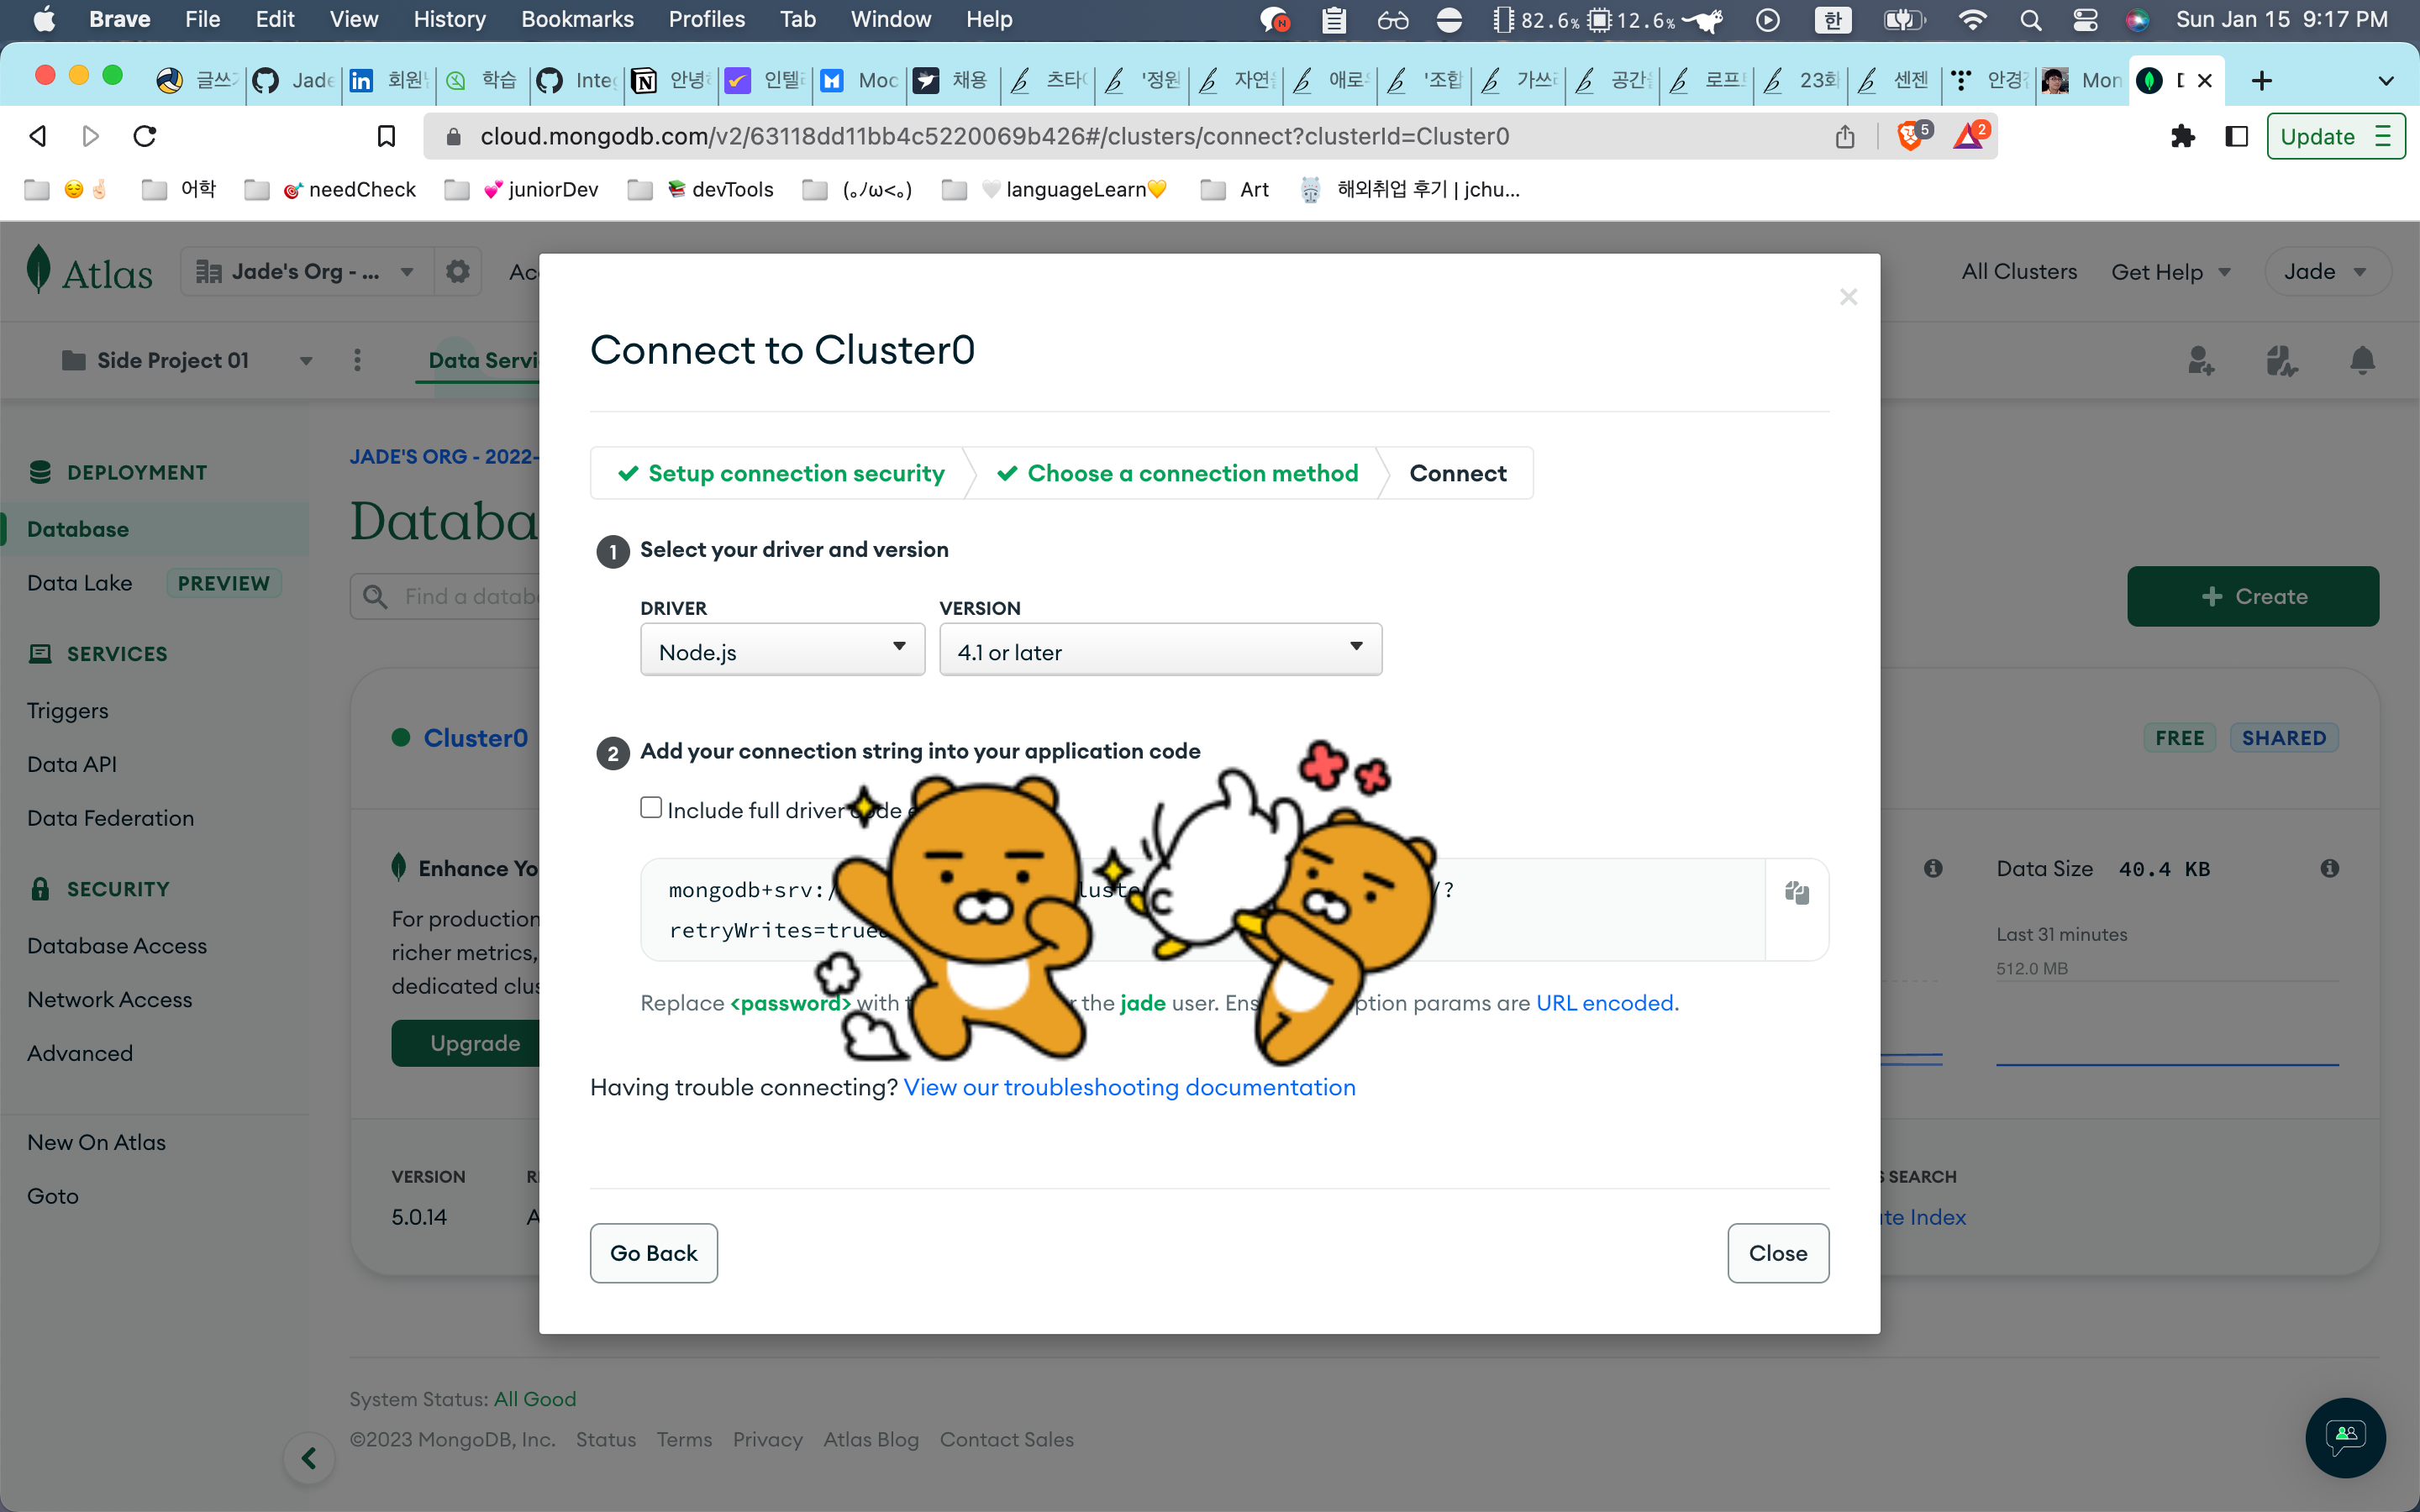Image resolution: width=2420 pixels, height=1512 pixels.
Task: Click the URL encoded link
Action: tap(1604, 1003)
